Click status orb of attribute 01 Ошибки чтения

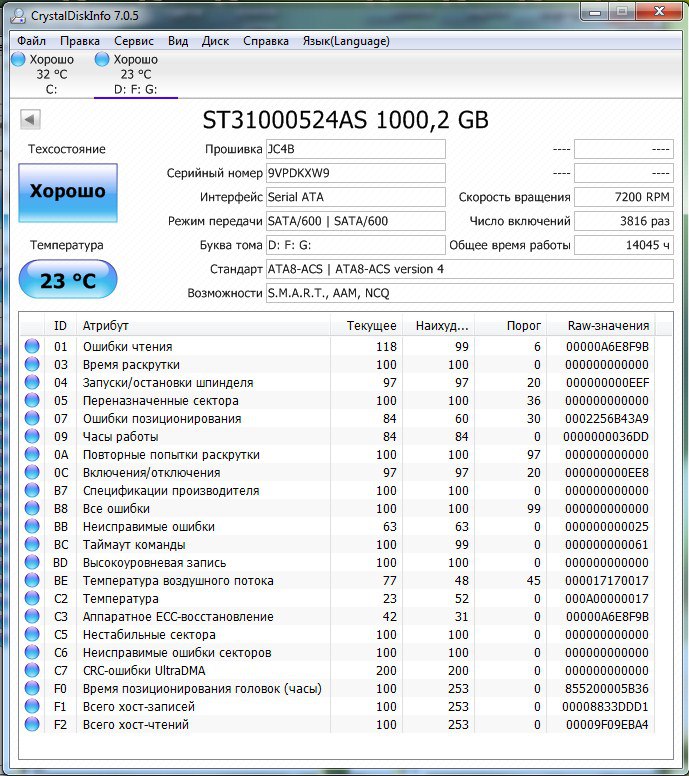tap(32, 346)
